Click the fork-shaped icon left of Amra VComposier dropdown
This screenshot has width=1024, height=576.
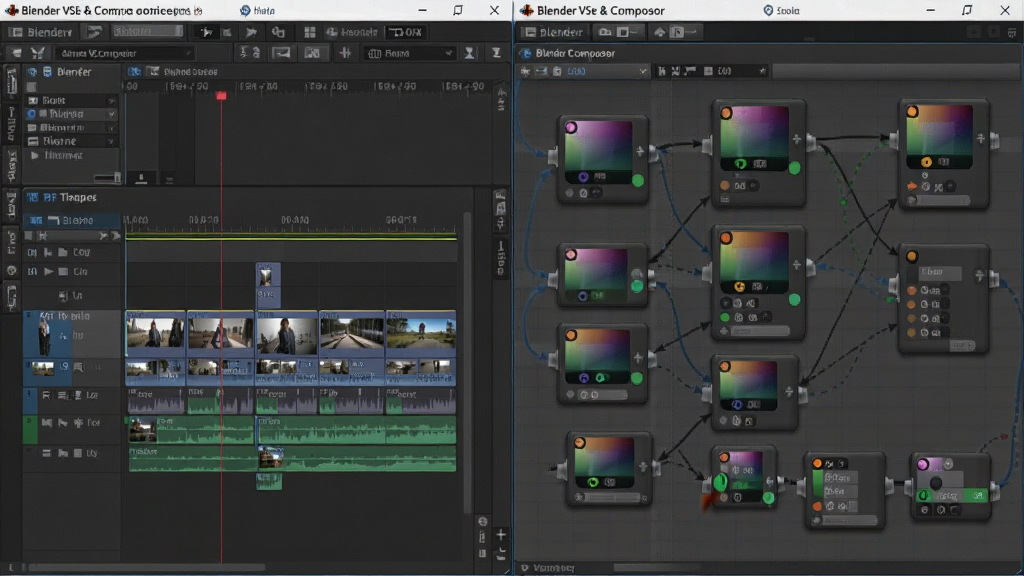(39, 53)
